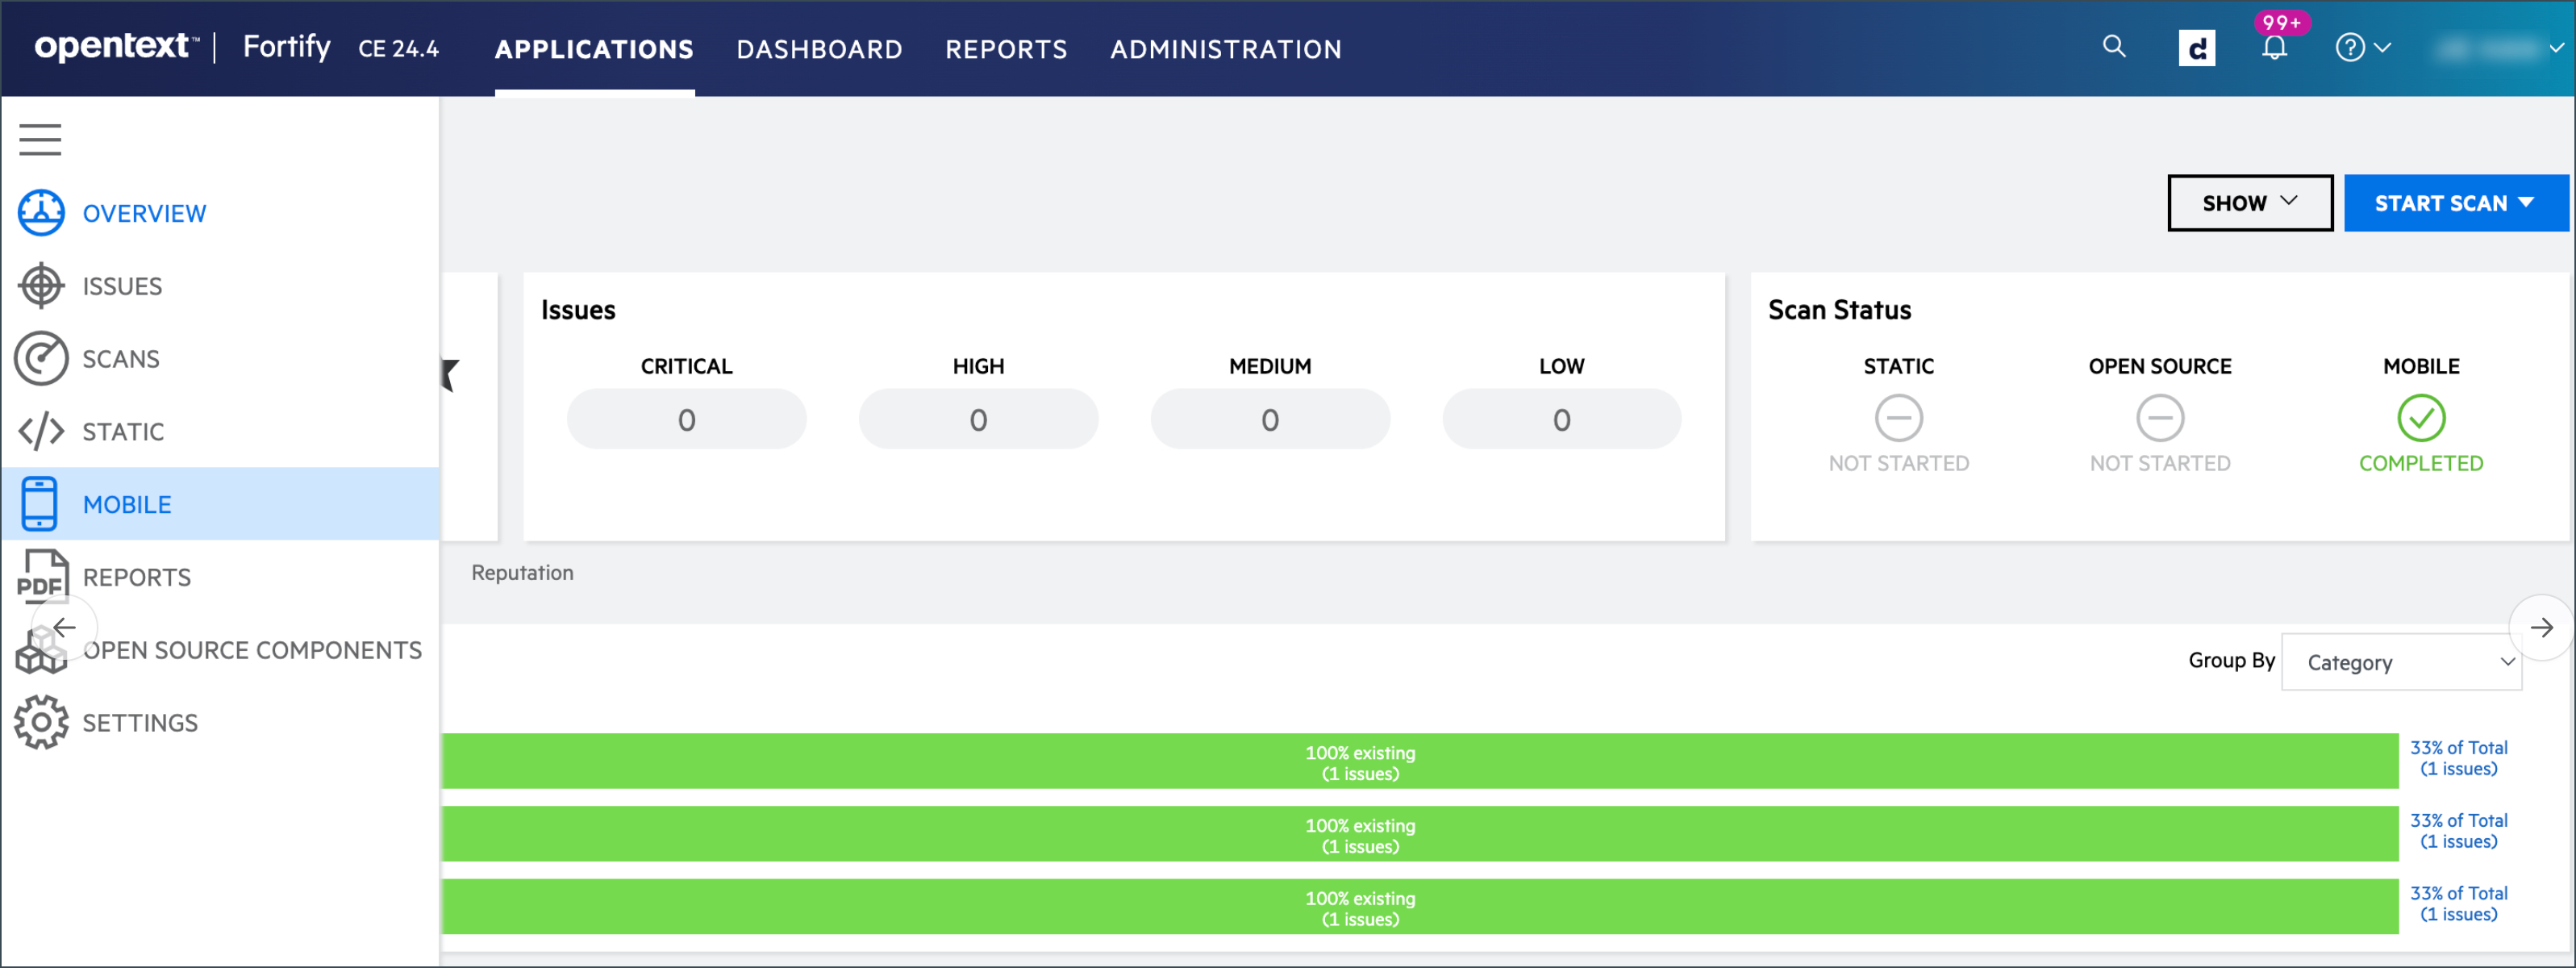Switch to the ADMINISTRATION tab
Viewport: 2576px width, 968px height.
tap(1225, 49)
